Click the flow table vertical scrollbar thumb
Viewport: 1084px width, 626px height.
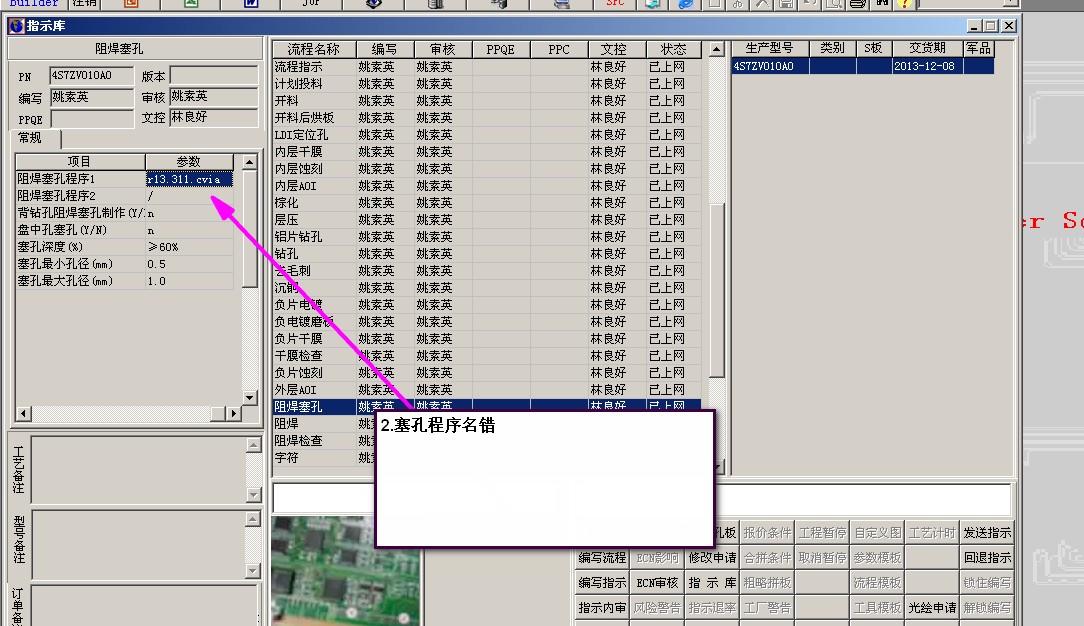717,290
